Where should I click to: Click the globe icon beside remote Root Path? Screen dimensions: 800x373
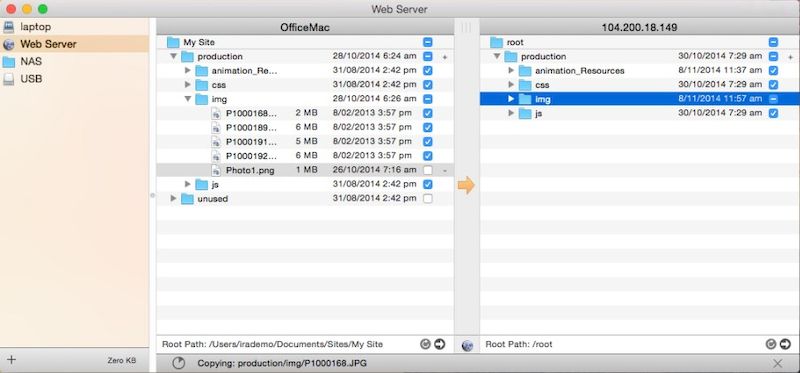[467, 345]
